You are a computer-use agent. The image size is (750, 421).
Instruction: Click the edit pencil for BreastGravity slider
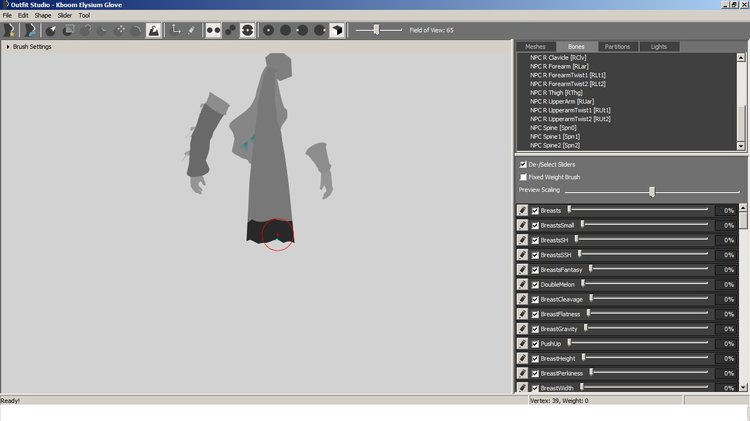coord(522,329)
